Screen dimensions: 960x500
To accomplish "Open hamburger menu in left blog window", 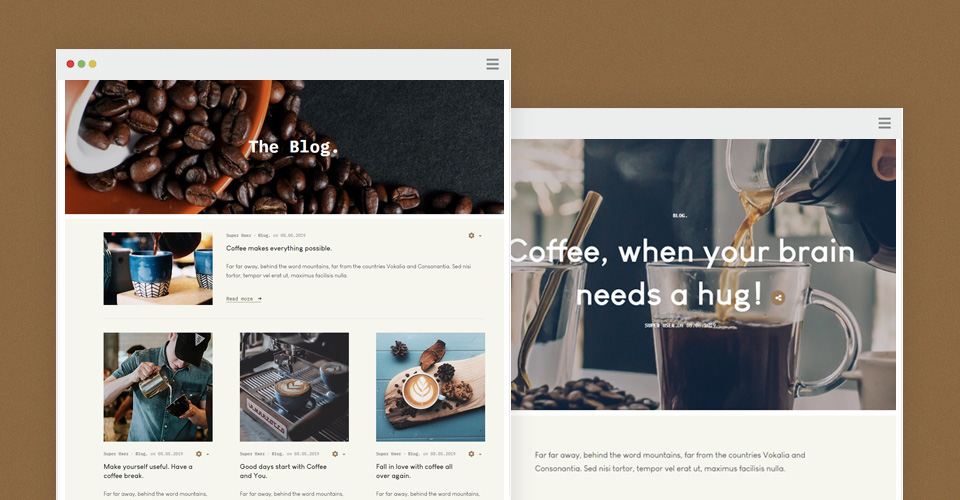I will (492, 64).
